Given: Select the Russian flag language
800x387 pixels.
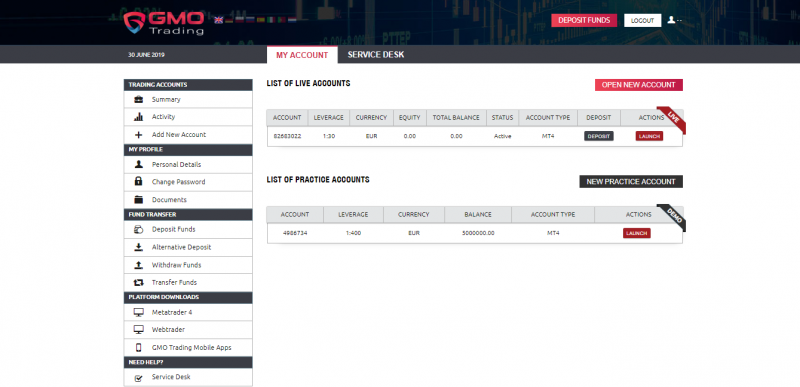Looking at the screenshot, I should 251,20.
